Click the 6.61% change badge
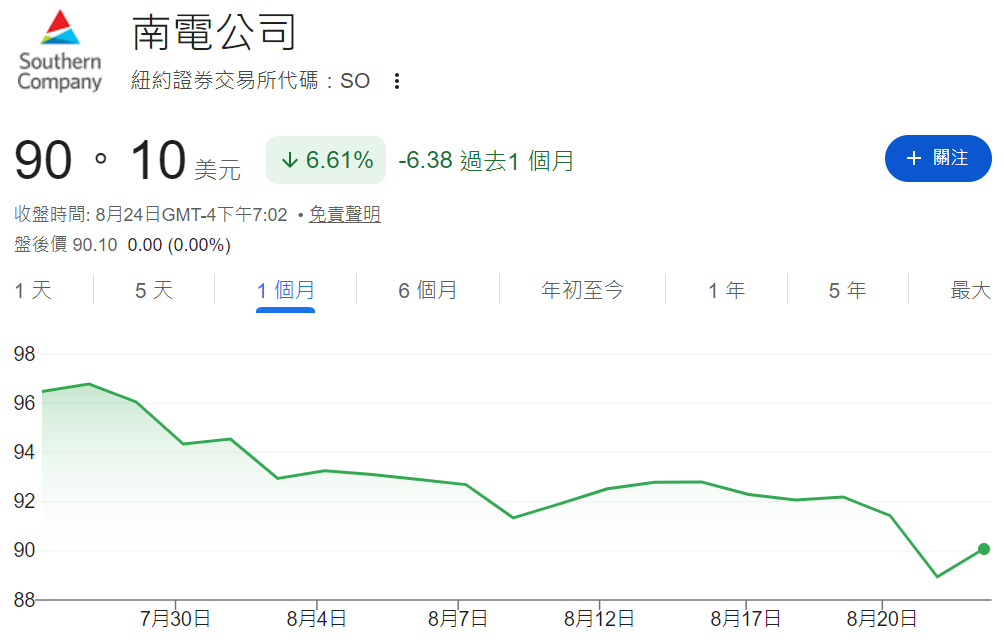The image size is (1004, 640). click(x=326, y=160)
